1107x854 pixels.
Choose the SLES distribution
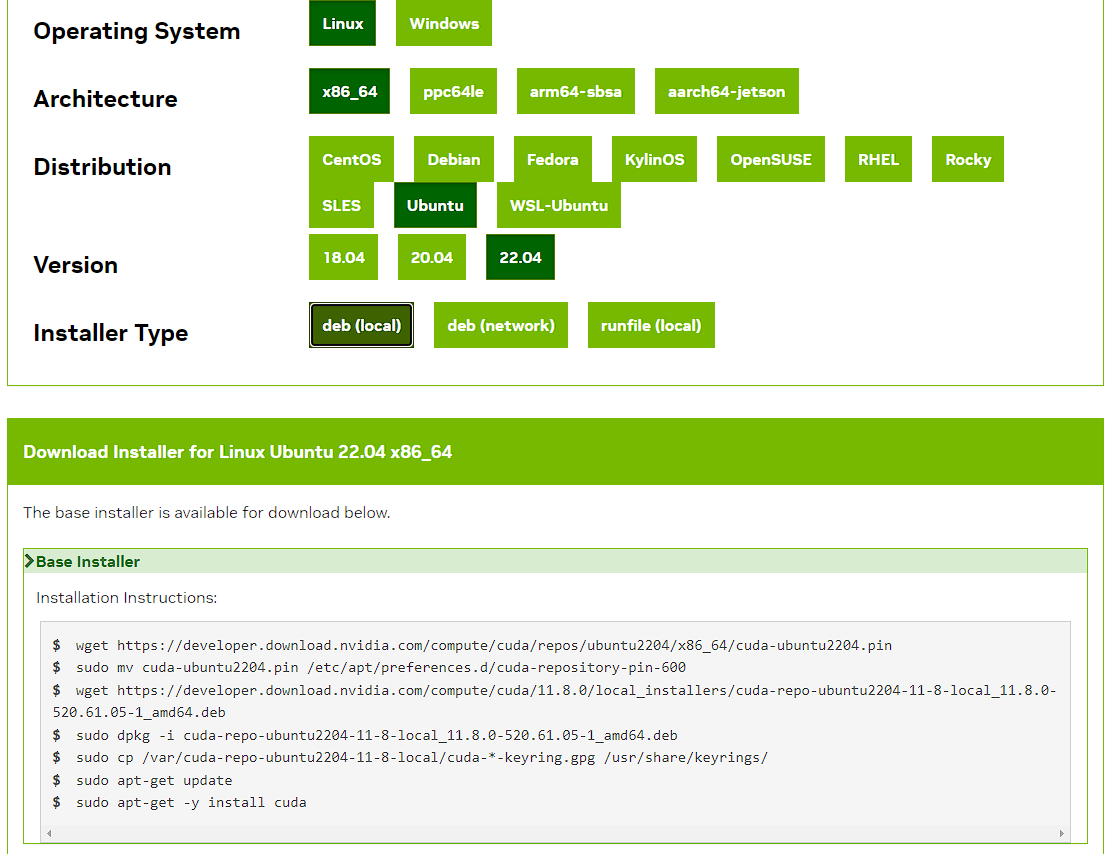point(342,205)
